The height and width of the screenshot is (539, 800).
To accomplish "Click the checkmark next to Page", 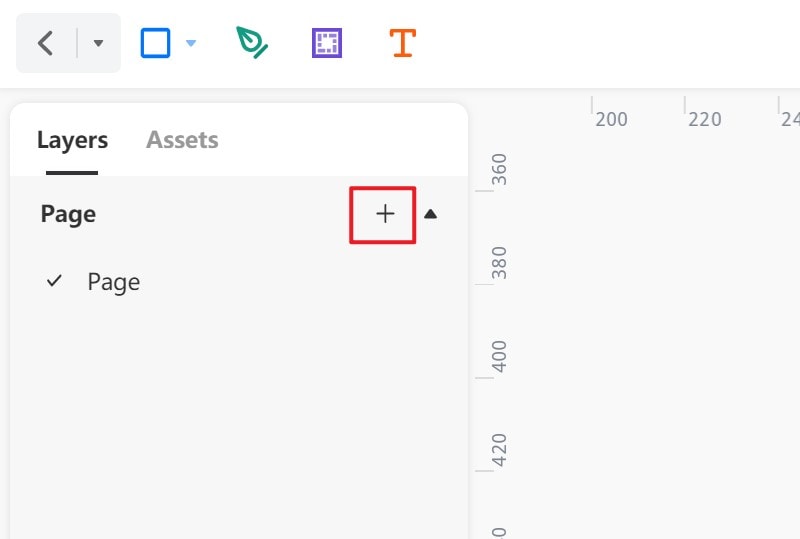I will point(54,280).
